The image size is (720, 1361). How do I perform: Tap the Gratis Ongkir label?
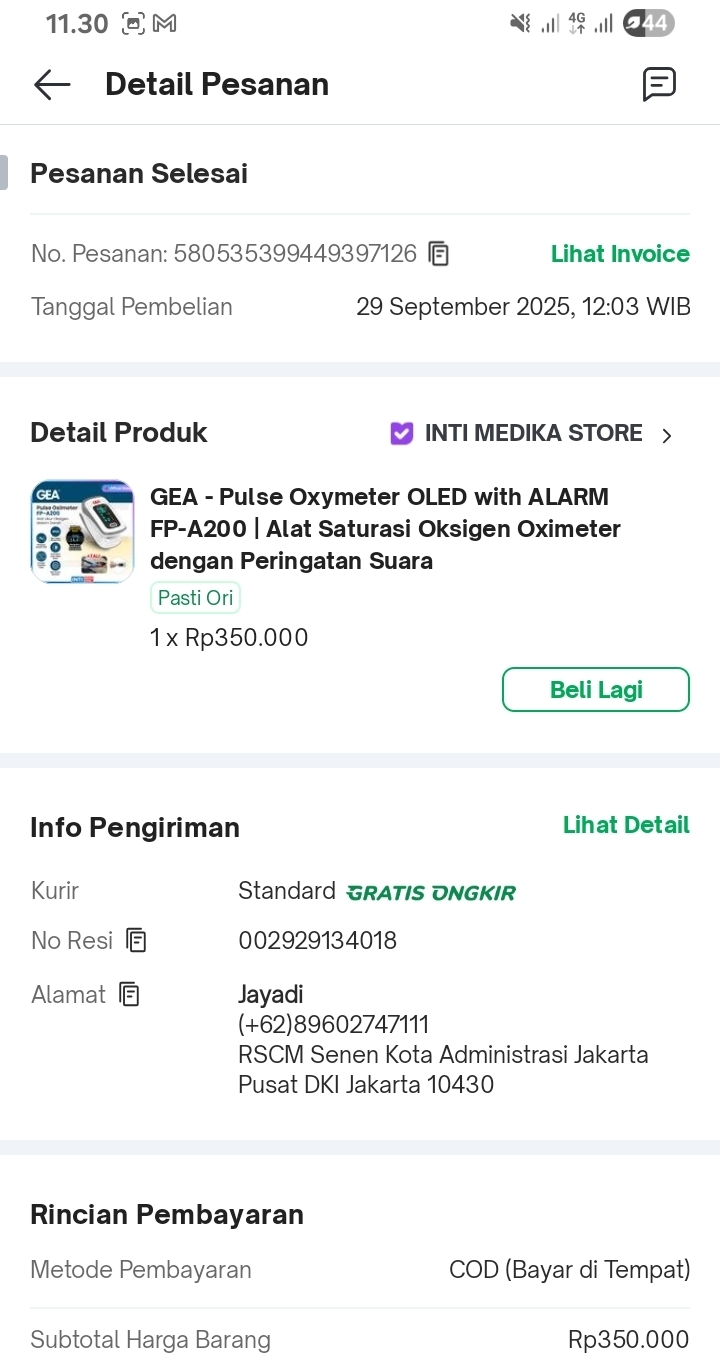tap(431, 892)
